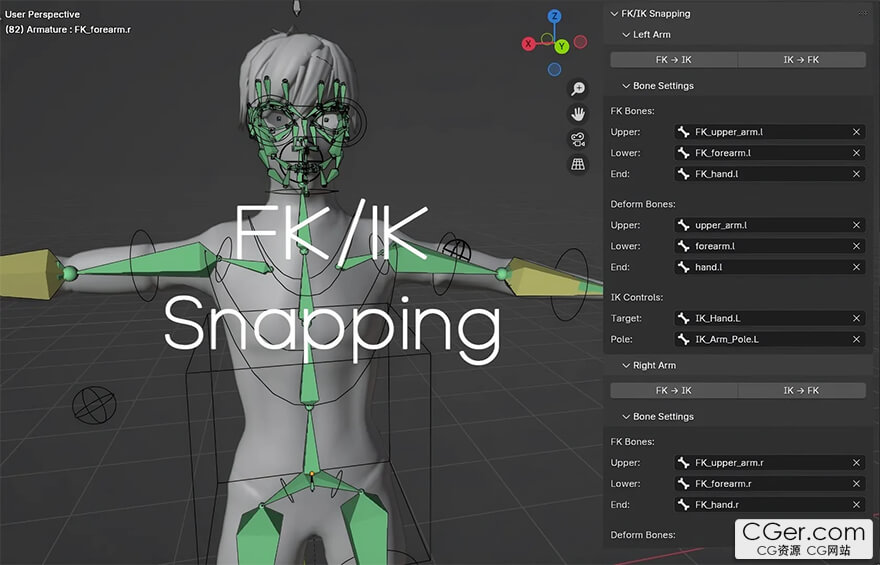Clear the FK_forearm.l bone field
Image resolution: width=880 pixels, height=565 pixels.
[856, 153]
